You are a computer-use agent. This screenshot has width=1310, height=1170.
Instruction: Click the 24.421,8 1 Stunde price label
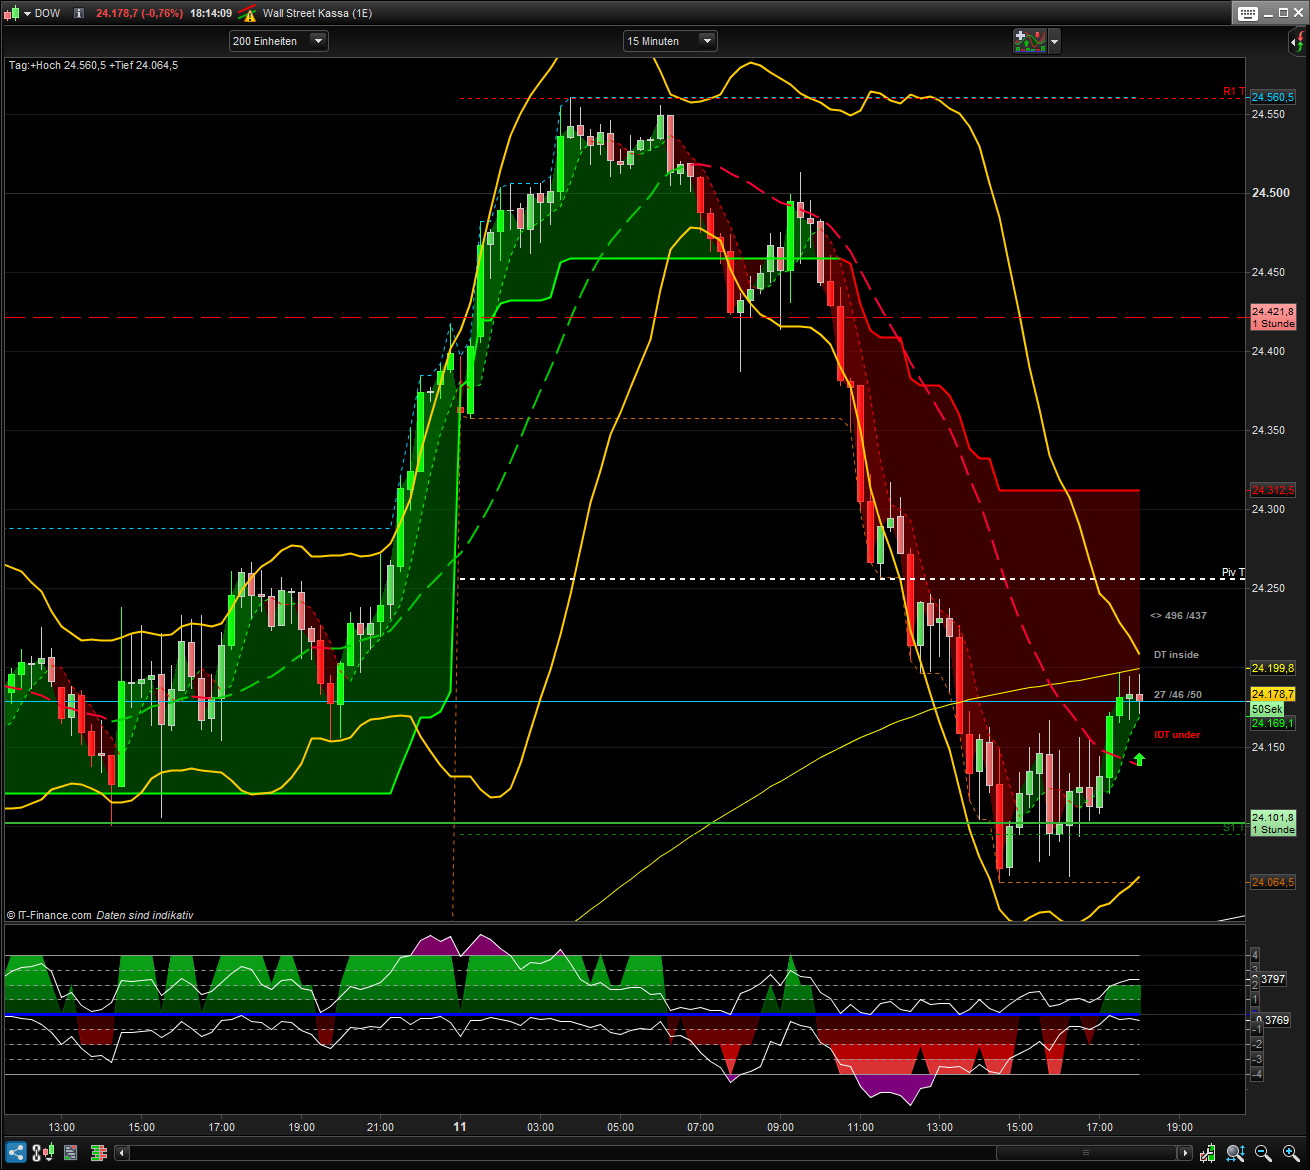pyautogui.click(x=1273, y=317)
